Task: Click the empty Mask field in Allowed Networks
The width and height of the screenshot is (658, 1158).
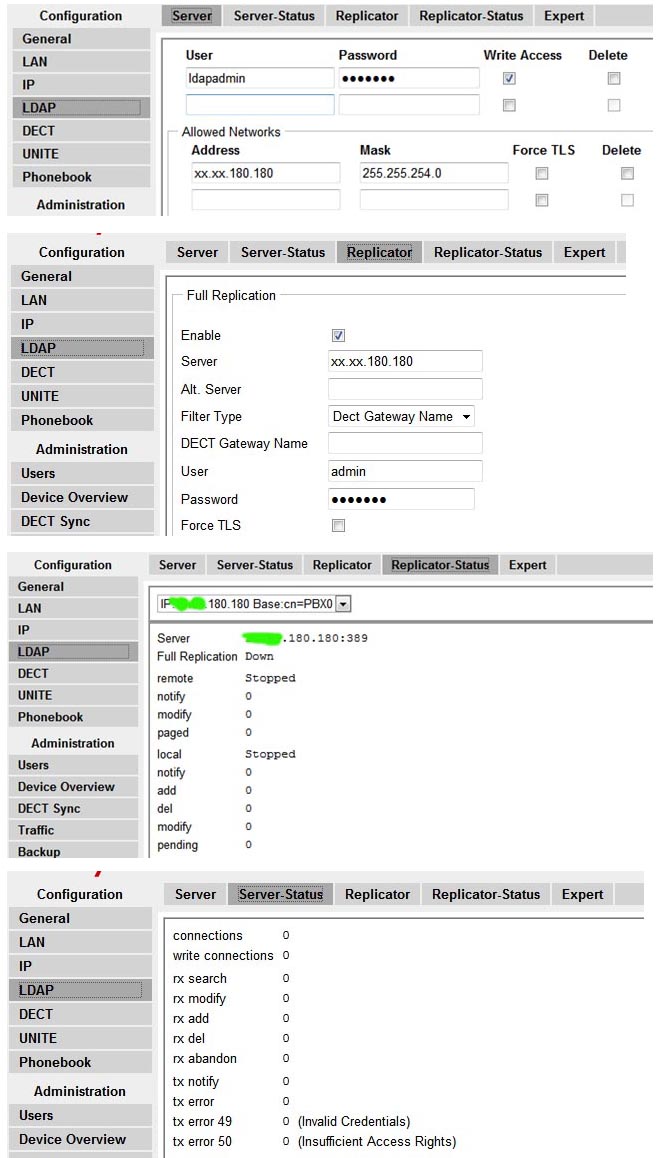Action: tap(434, 199)
